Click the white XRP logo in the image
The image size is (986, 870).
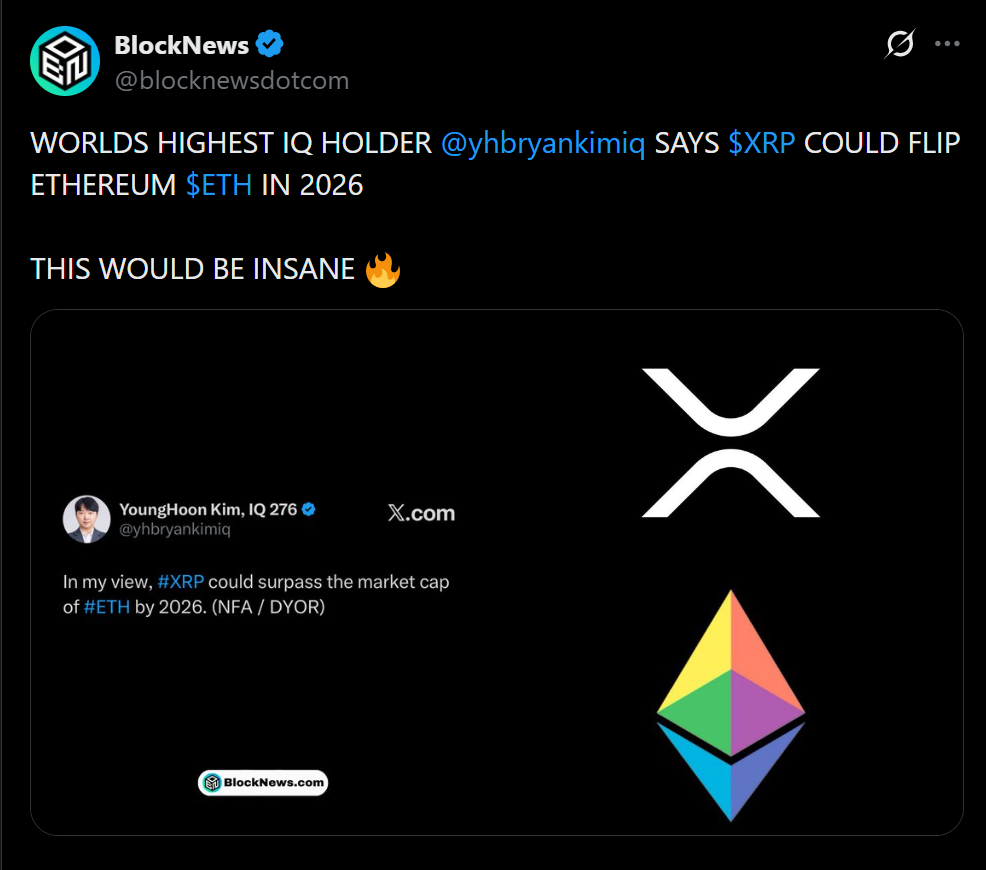[x=730, y=442]
